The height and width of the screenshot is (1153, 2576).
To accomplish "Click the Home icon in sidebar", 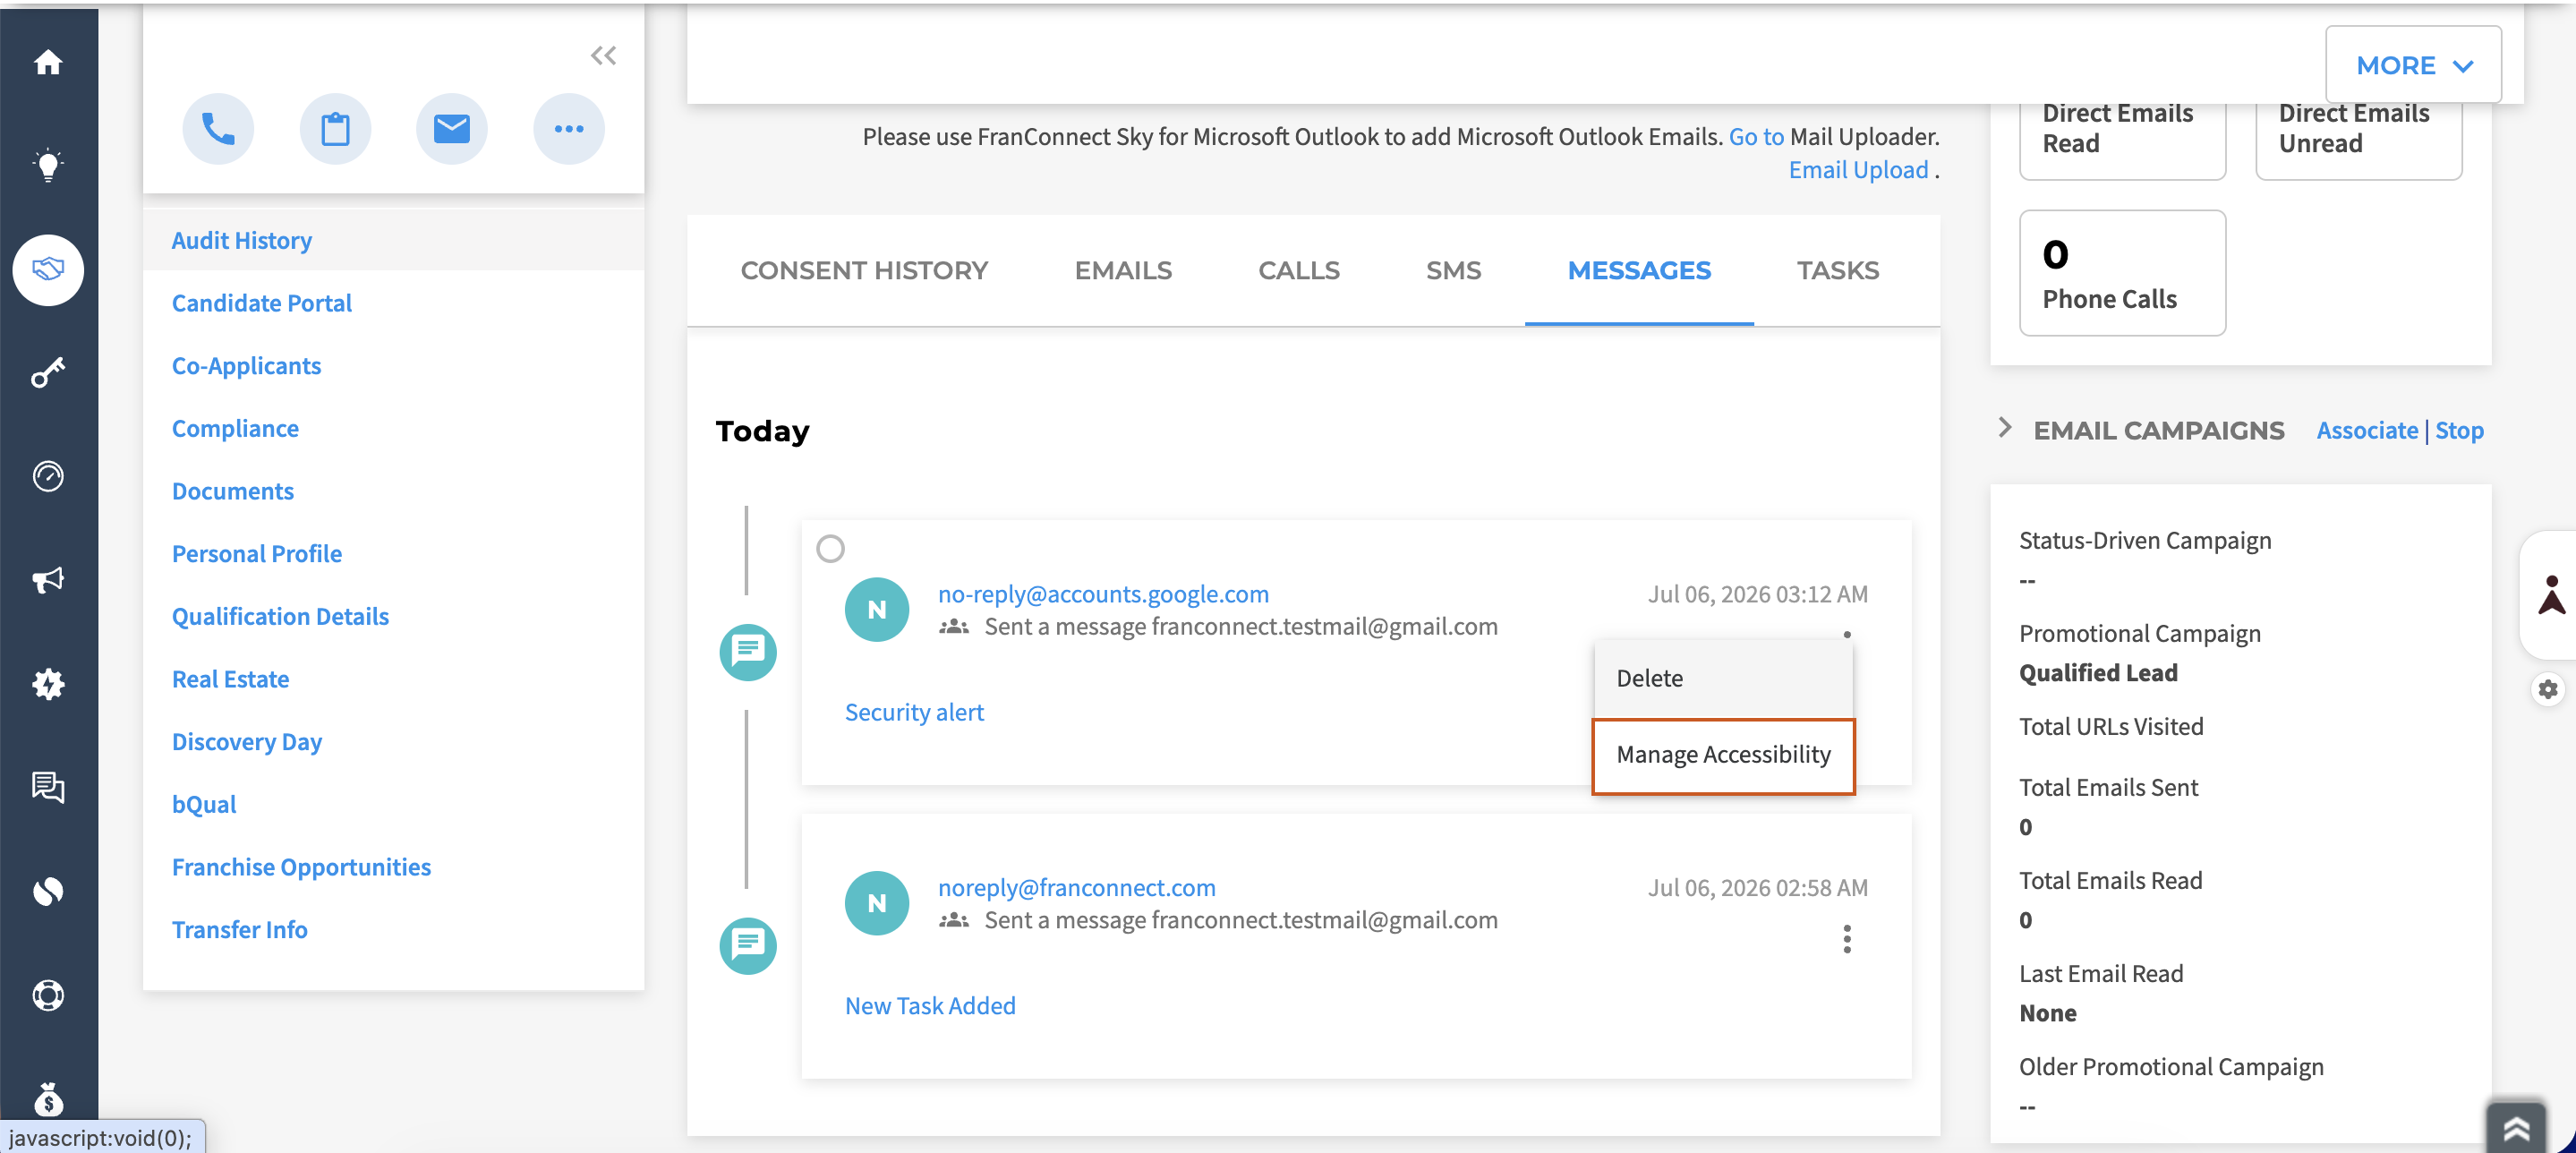I will point(48,63).
